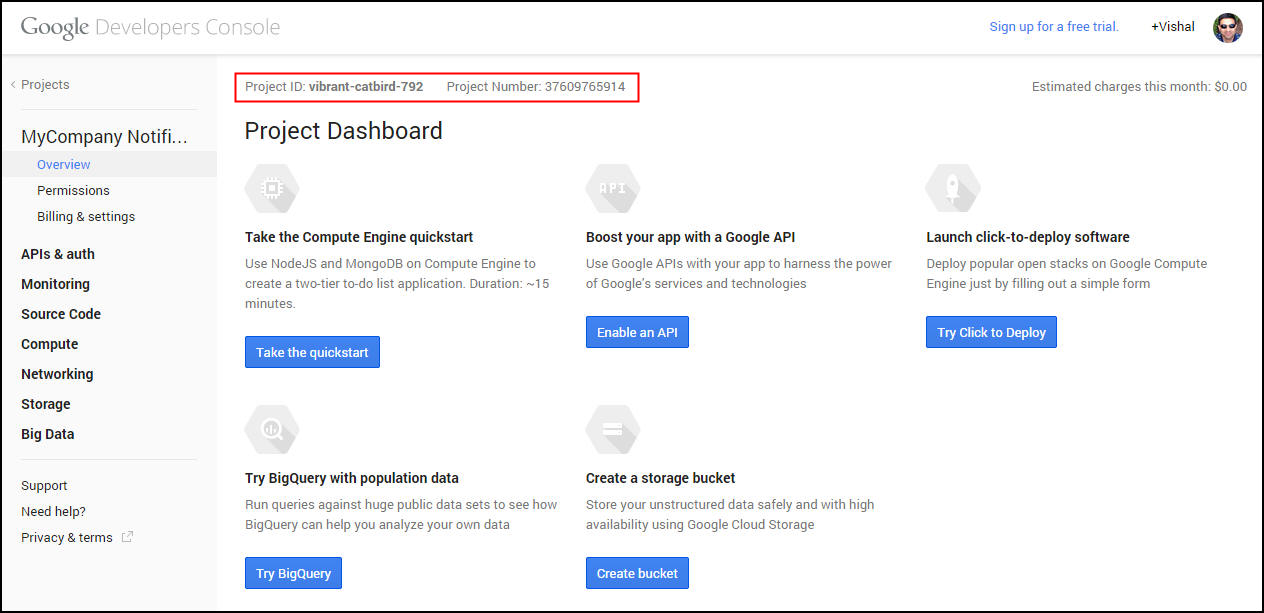Viewport: 1264px width, 613px height.
Task: Click the user profile avatar picture
Action: tap(1227, 27)
